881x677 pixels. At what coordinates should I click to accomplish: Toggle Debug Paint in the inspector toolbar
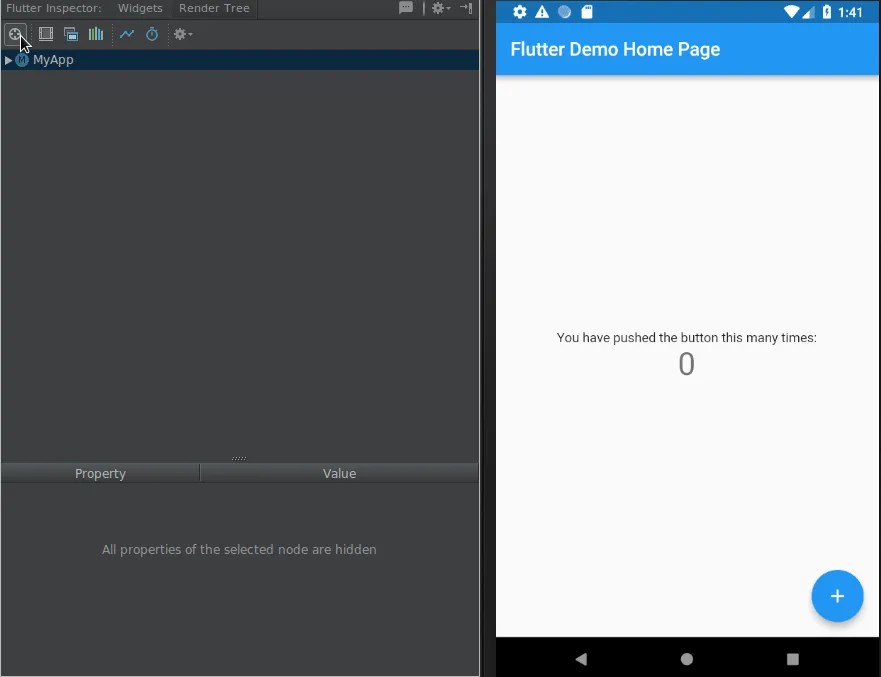[46, 34]
